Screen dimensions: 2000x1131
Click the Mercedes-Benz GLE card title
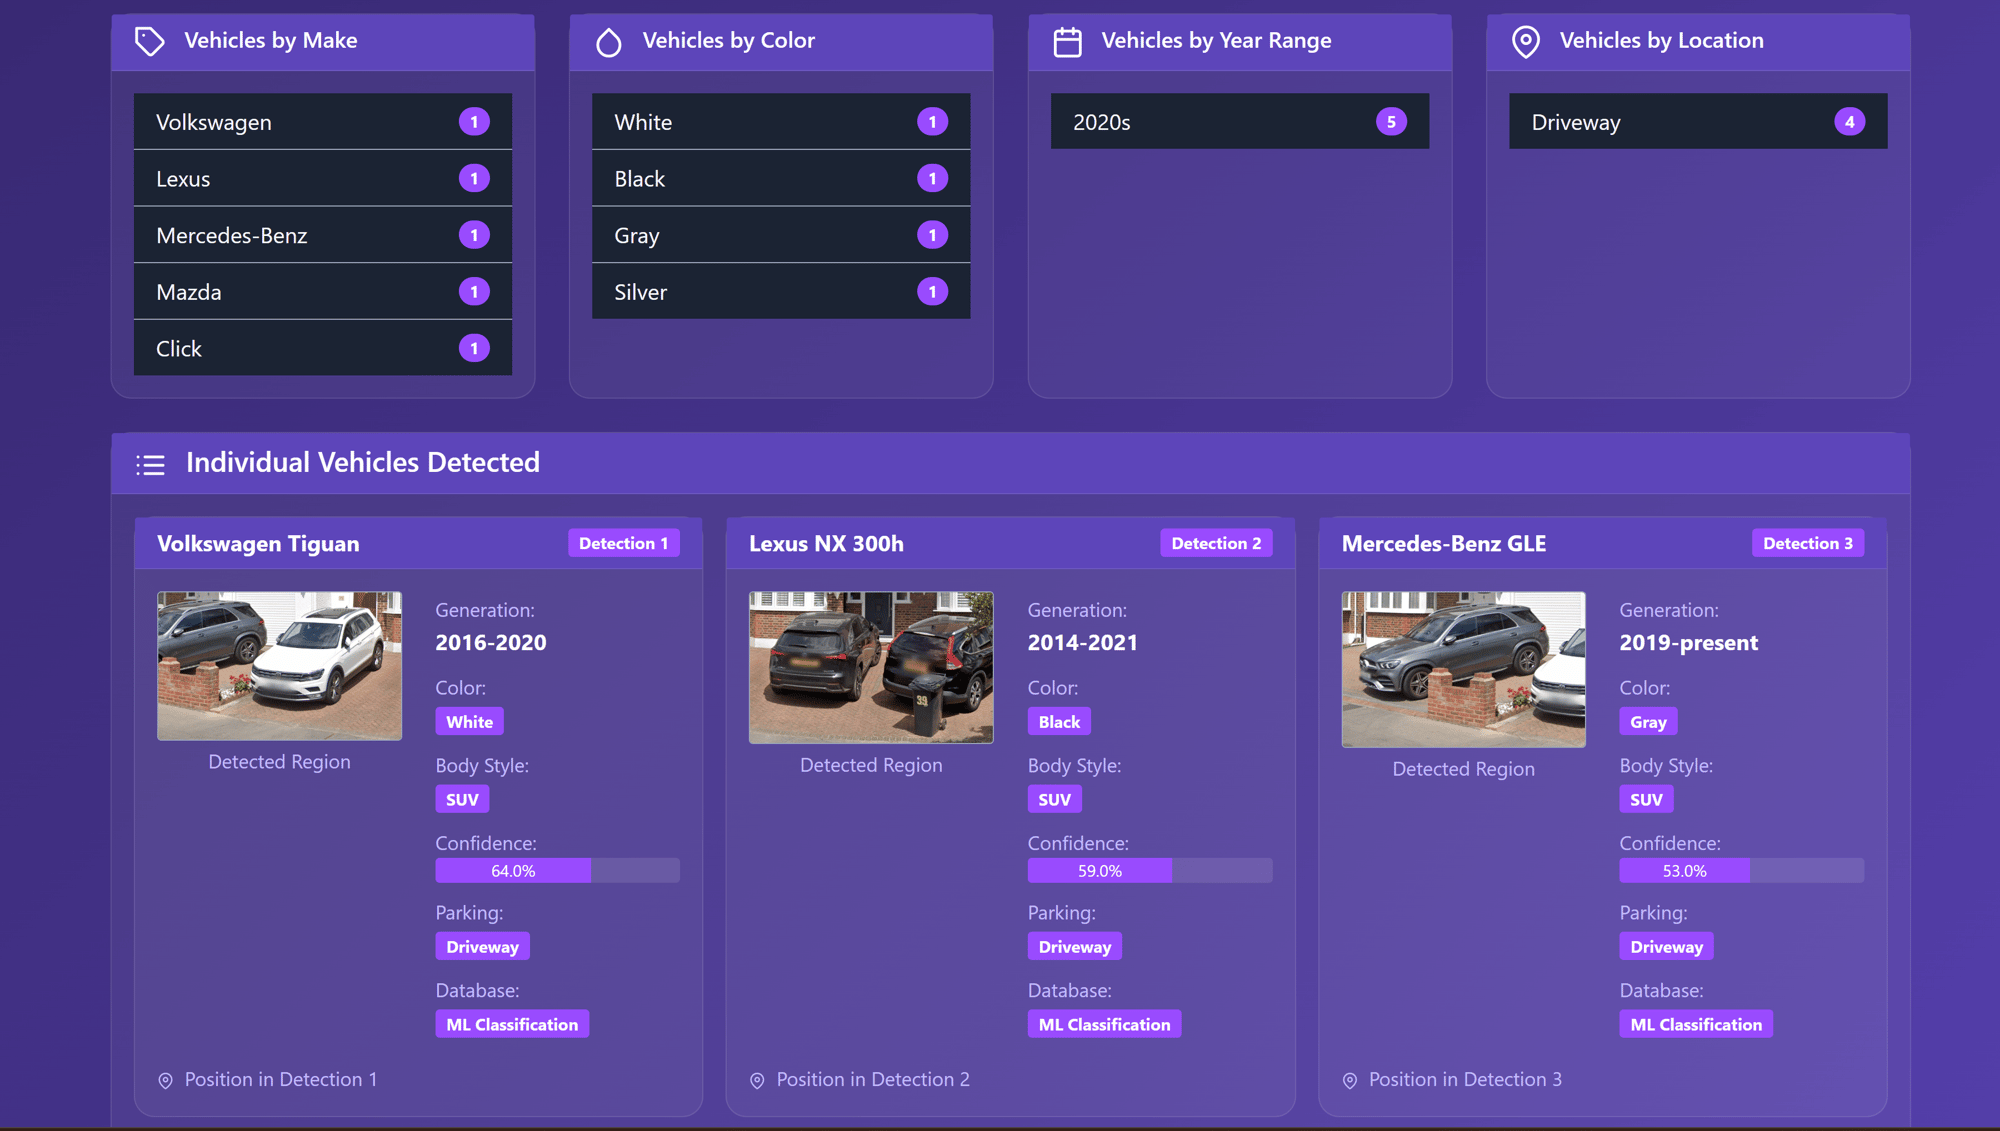pos(1443,544)
